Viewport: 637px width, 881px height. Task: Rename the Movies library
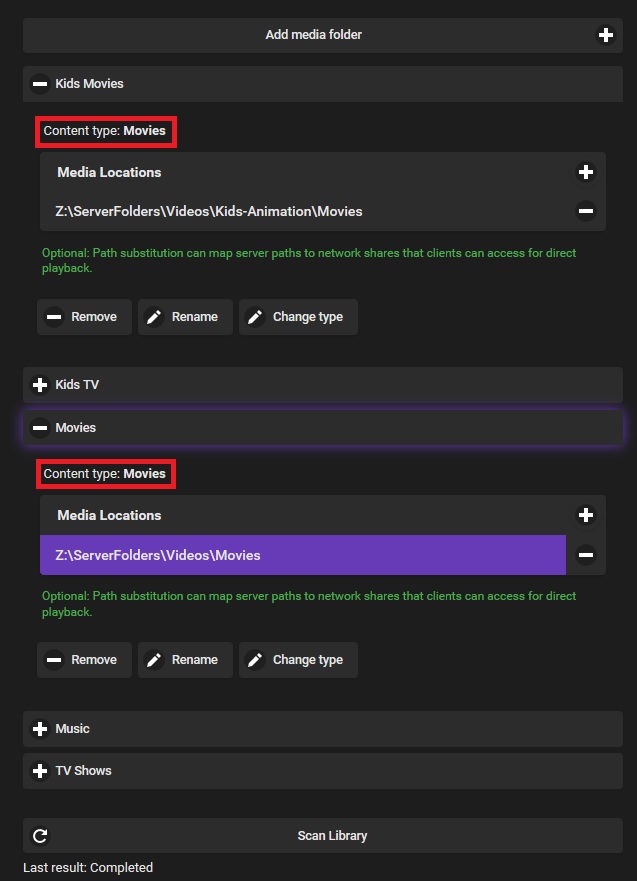[x=184, y=660]
